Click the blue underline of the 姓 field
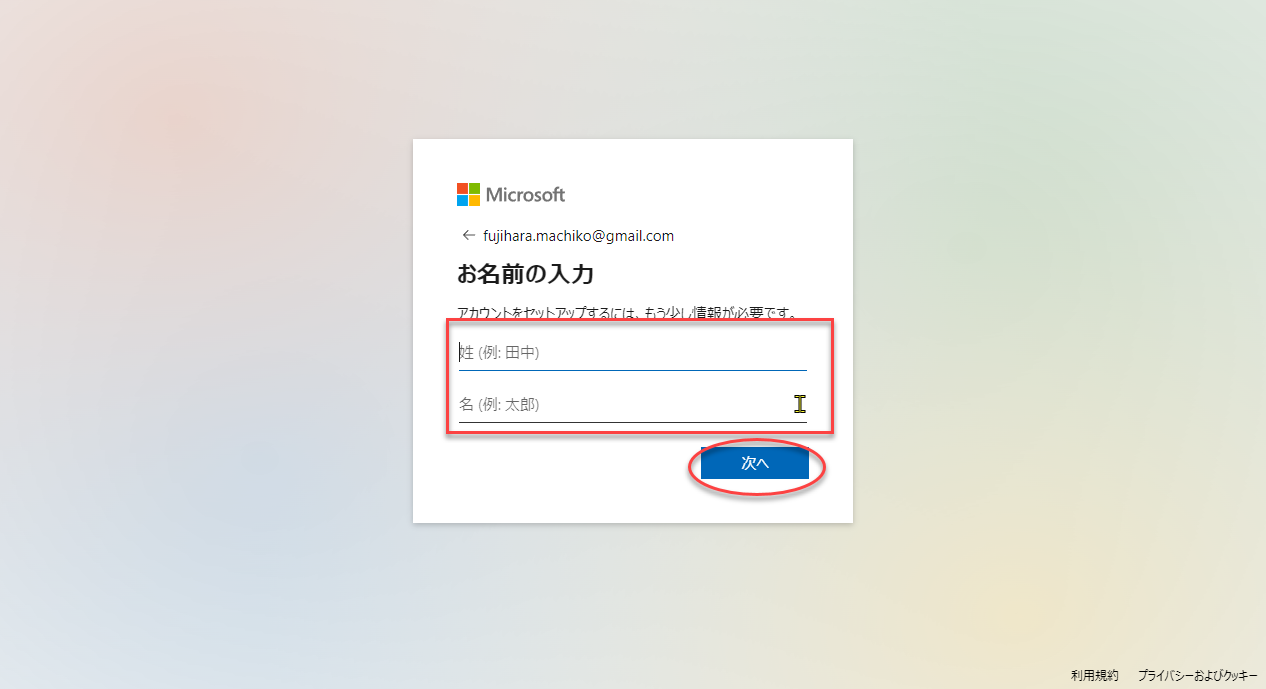The image size is (1266, 689). [633, 370]
